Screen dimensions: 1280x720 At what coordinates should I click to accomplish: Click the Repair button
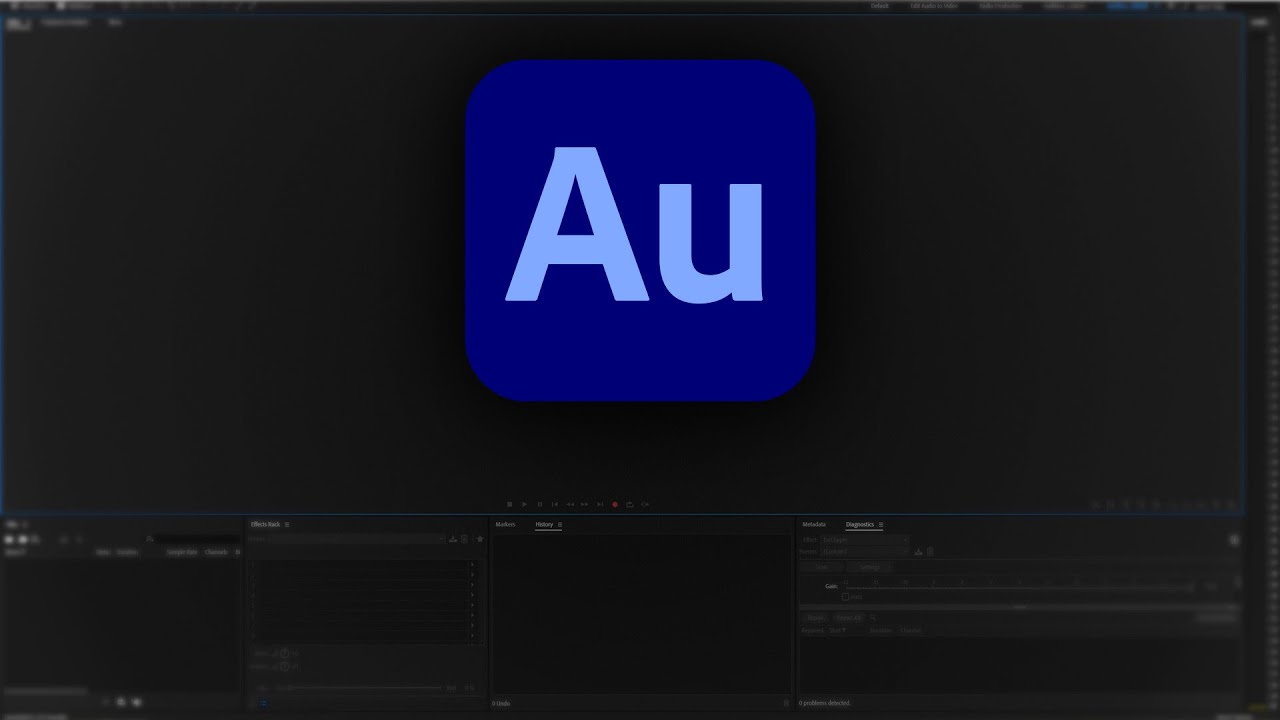pyautogui.click(x=816, y=618)
